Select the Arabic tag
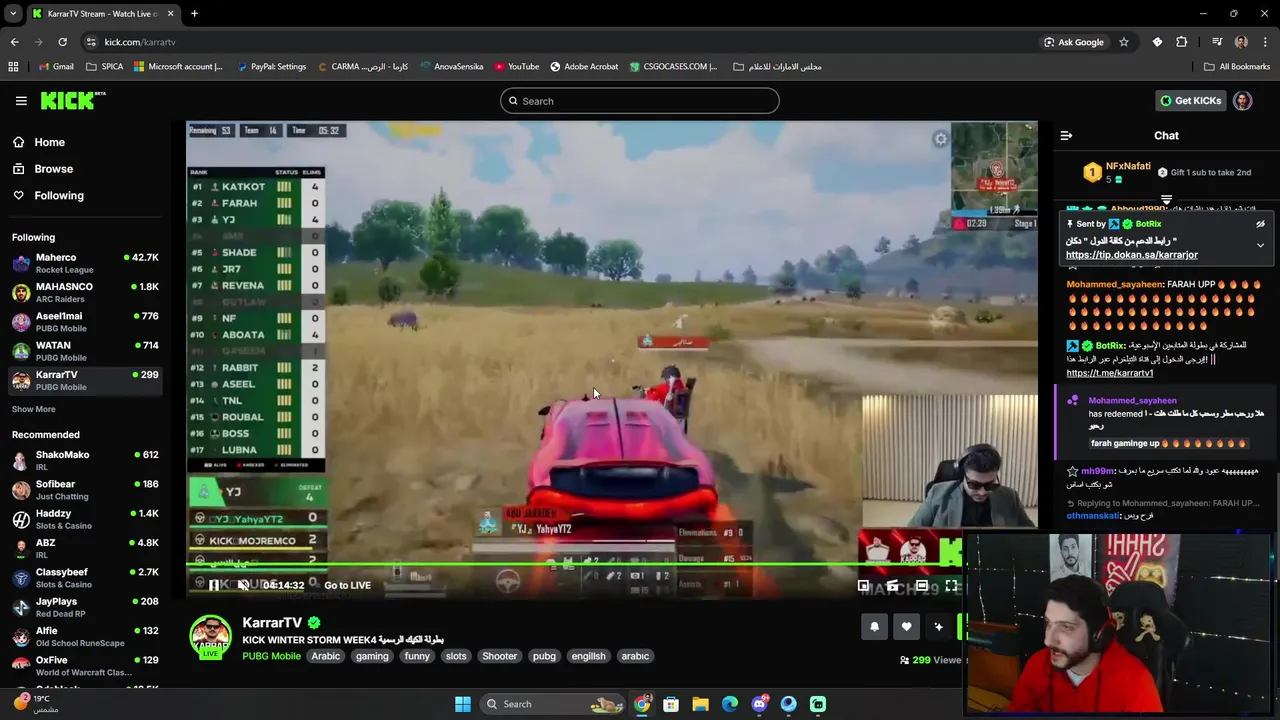 coord(325,656)
